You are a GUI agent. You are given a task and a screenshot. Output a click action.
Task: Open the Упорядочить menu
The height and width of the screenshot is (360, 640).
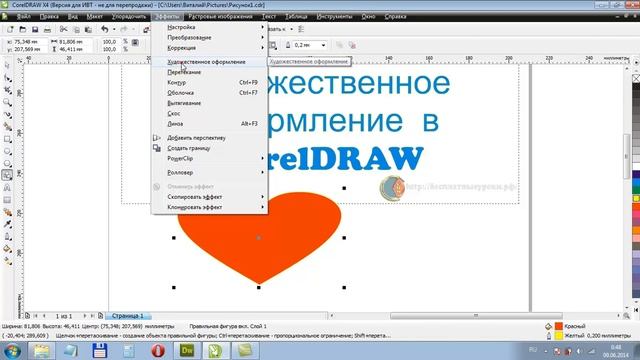point(129,17)
